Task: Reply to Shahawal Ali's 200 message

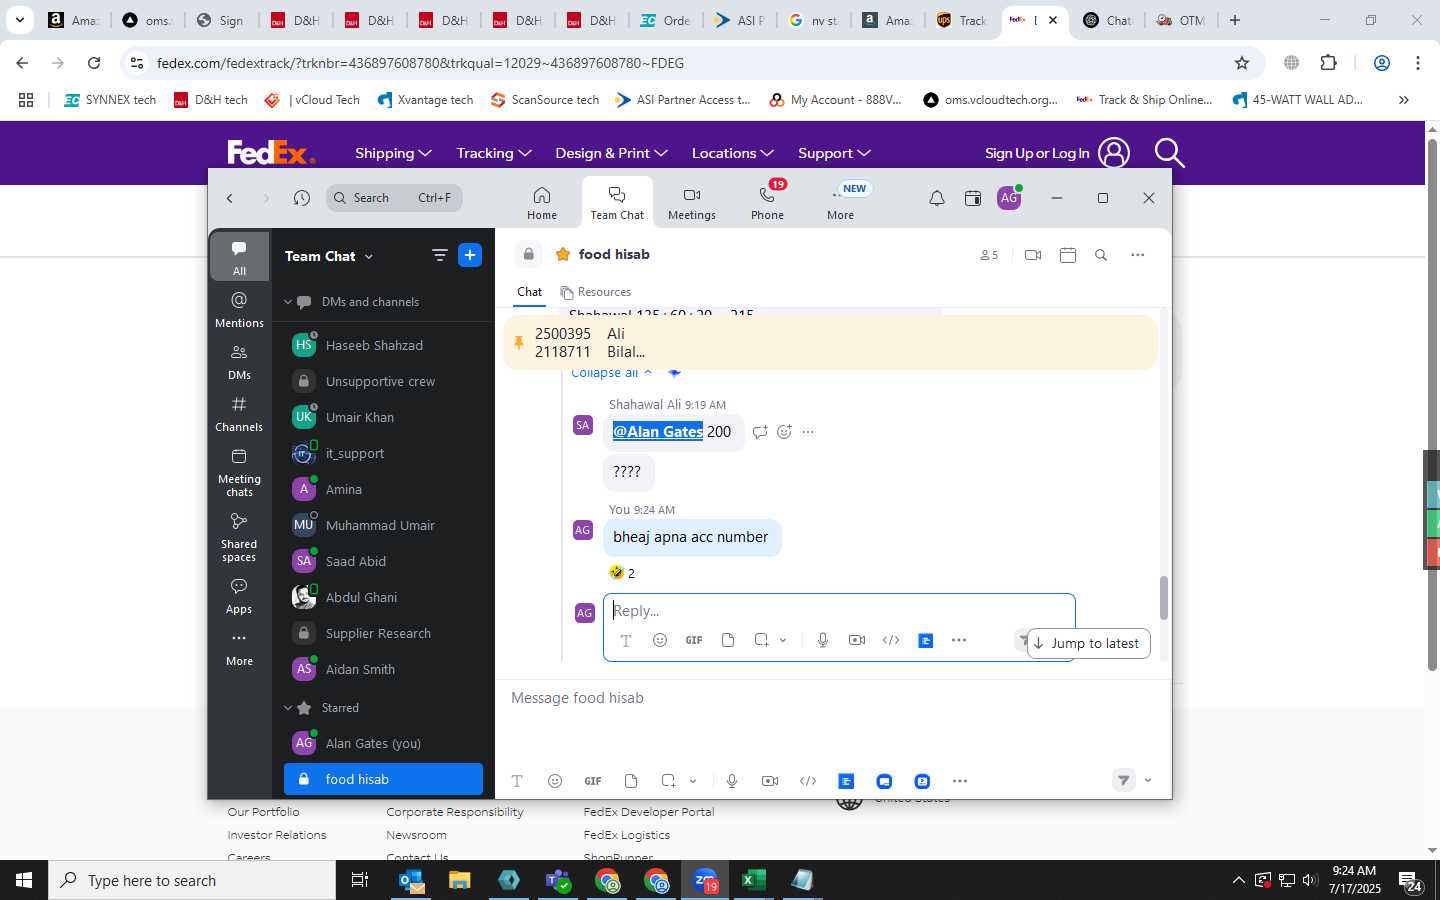Action: pyautogui.click(x=760, y=432)
